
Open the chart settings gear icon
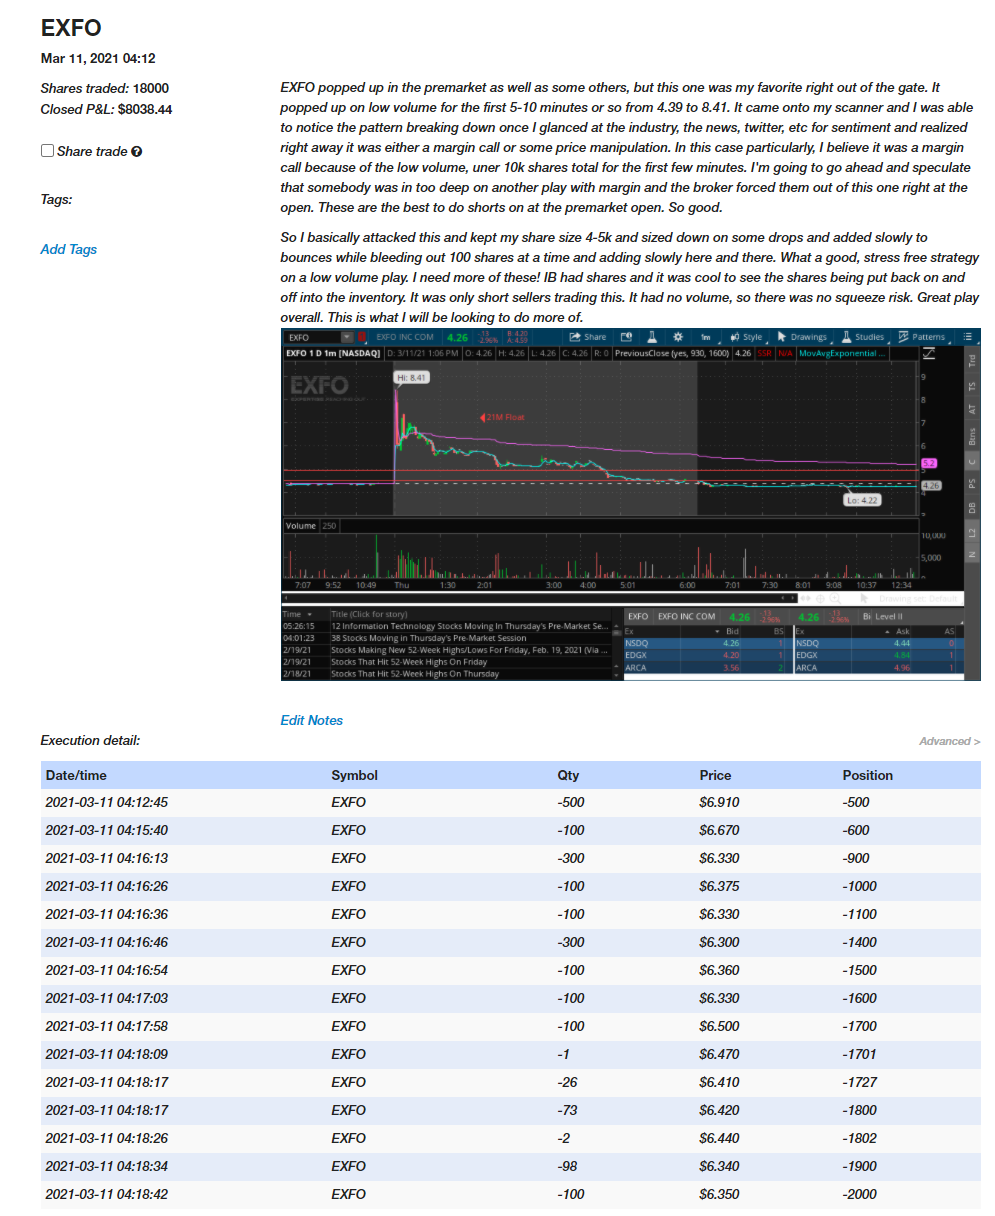677,337
